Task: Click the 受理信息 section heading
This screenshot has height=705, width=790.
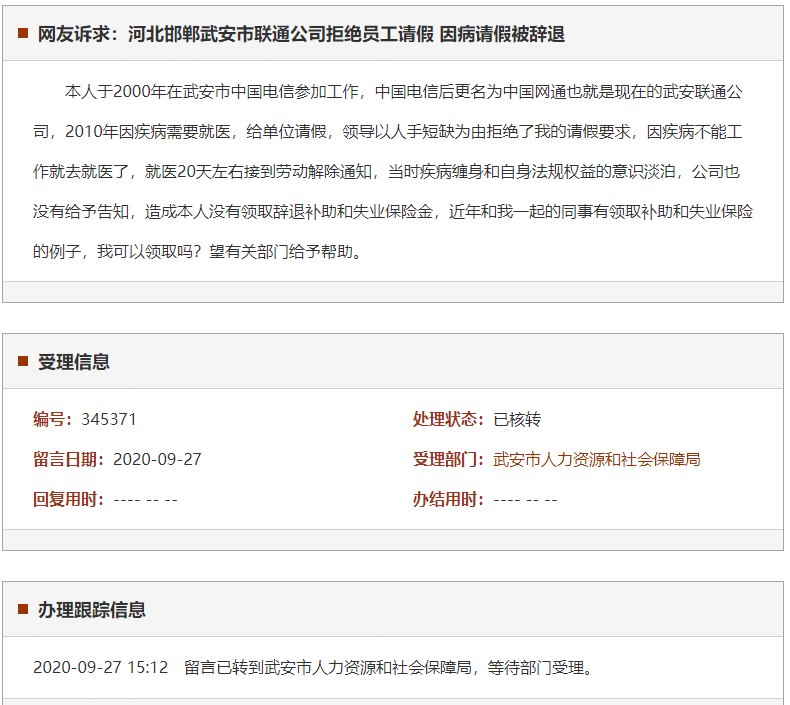Action: click(x=74, y=362)
